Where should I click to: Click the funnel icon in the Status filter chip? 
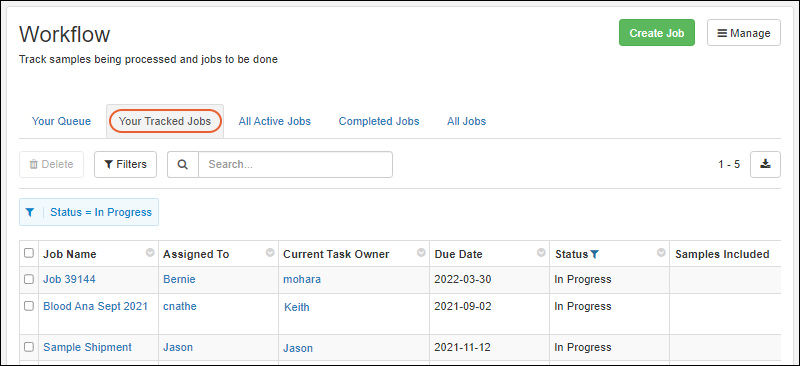coord(30,212)
